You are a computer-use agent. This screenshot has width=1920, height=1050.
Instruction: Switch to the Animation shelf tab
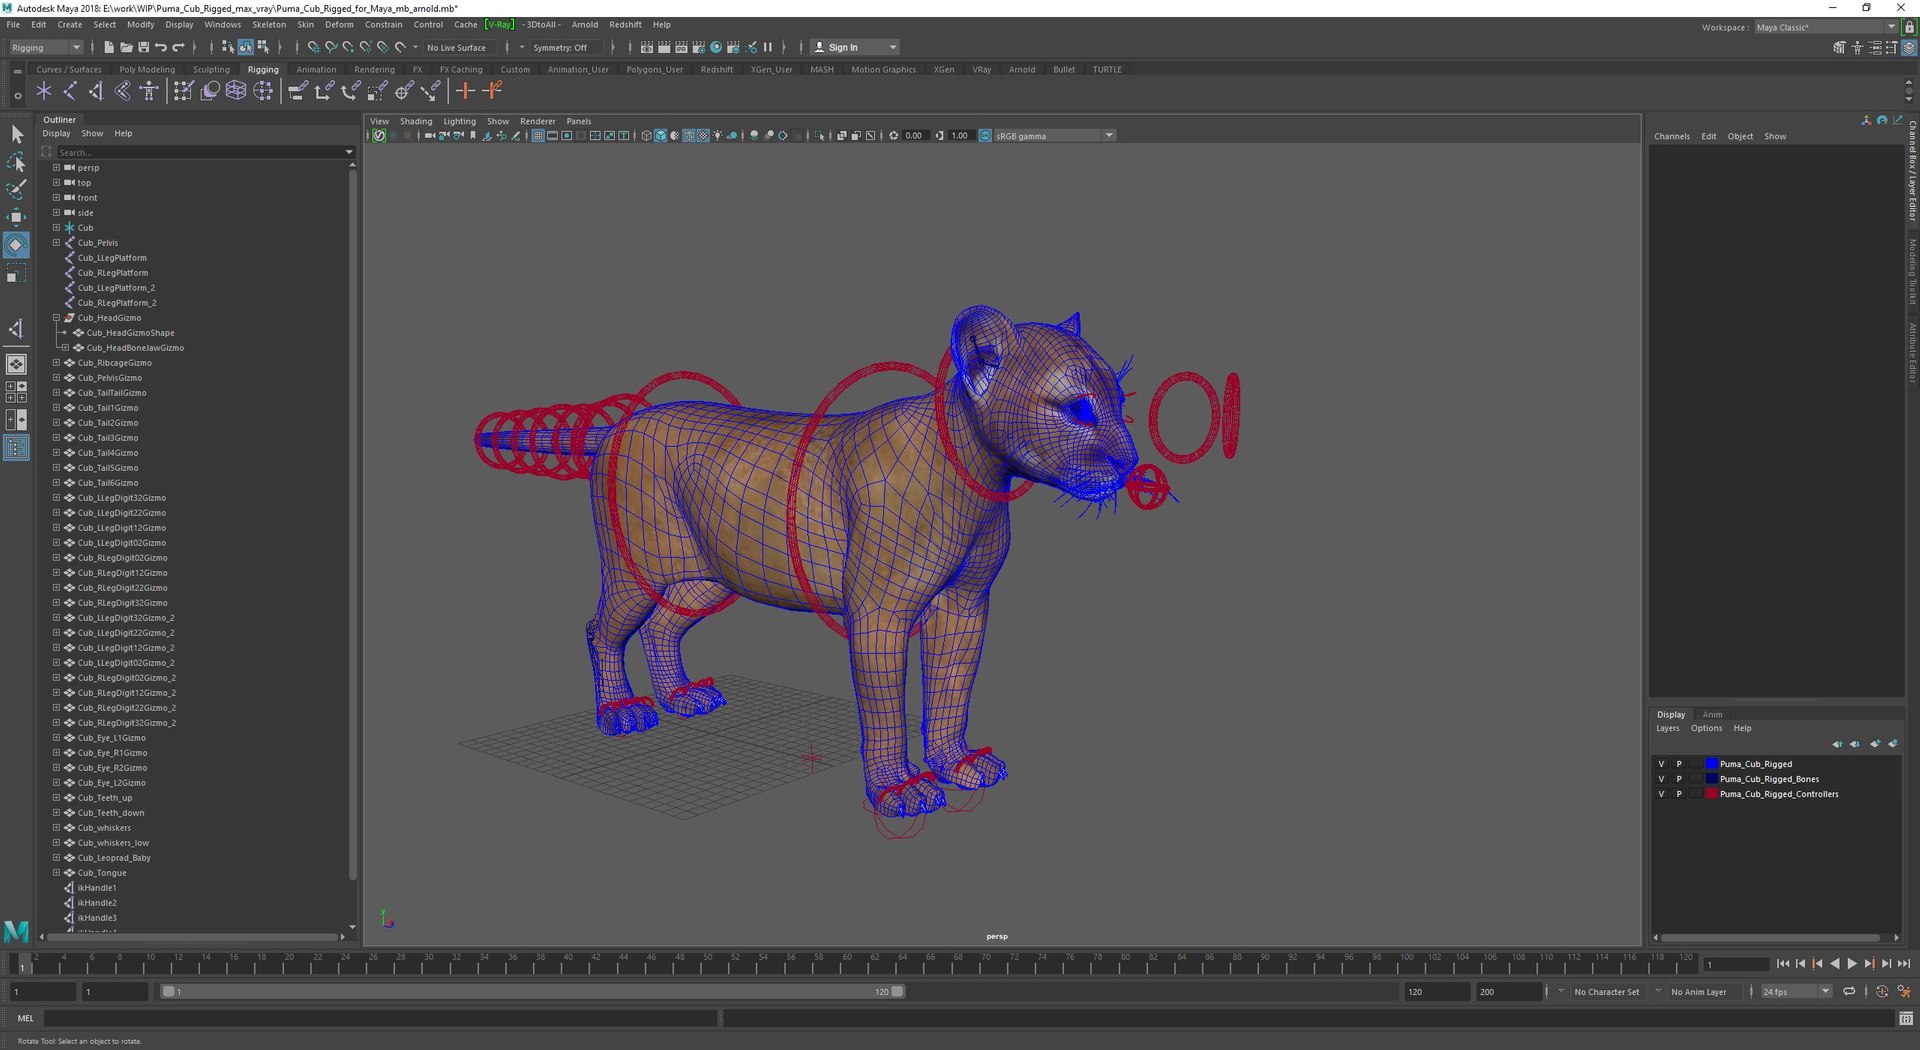click(316, 70)
